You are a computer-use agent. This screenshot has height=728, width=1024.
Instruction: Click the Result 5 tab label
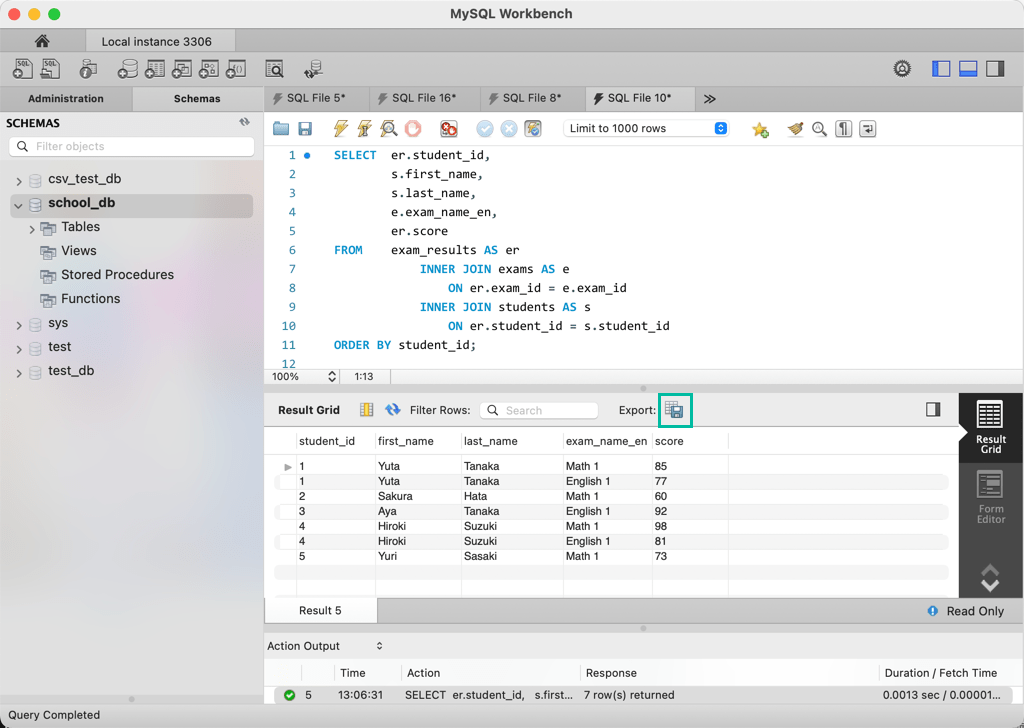320,610
